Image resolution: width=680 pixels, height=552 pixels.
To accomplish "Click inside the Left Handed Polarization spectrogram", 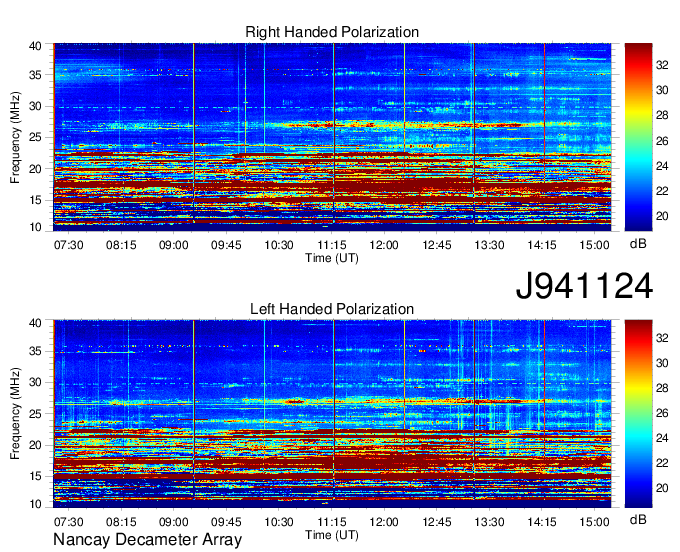I will (x=332, y=414).
